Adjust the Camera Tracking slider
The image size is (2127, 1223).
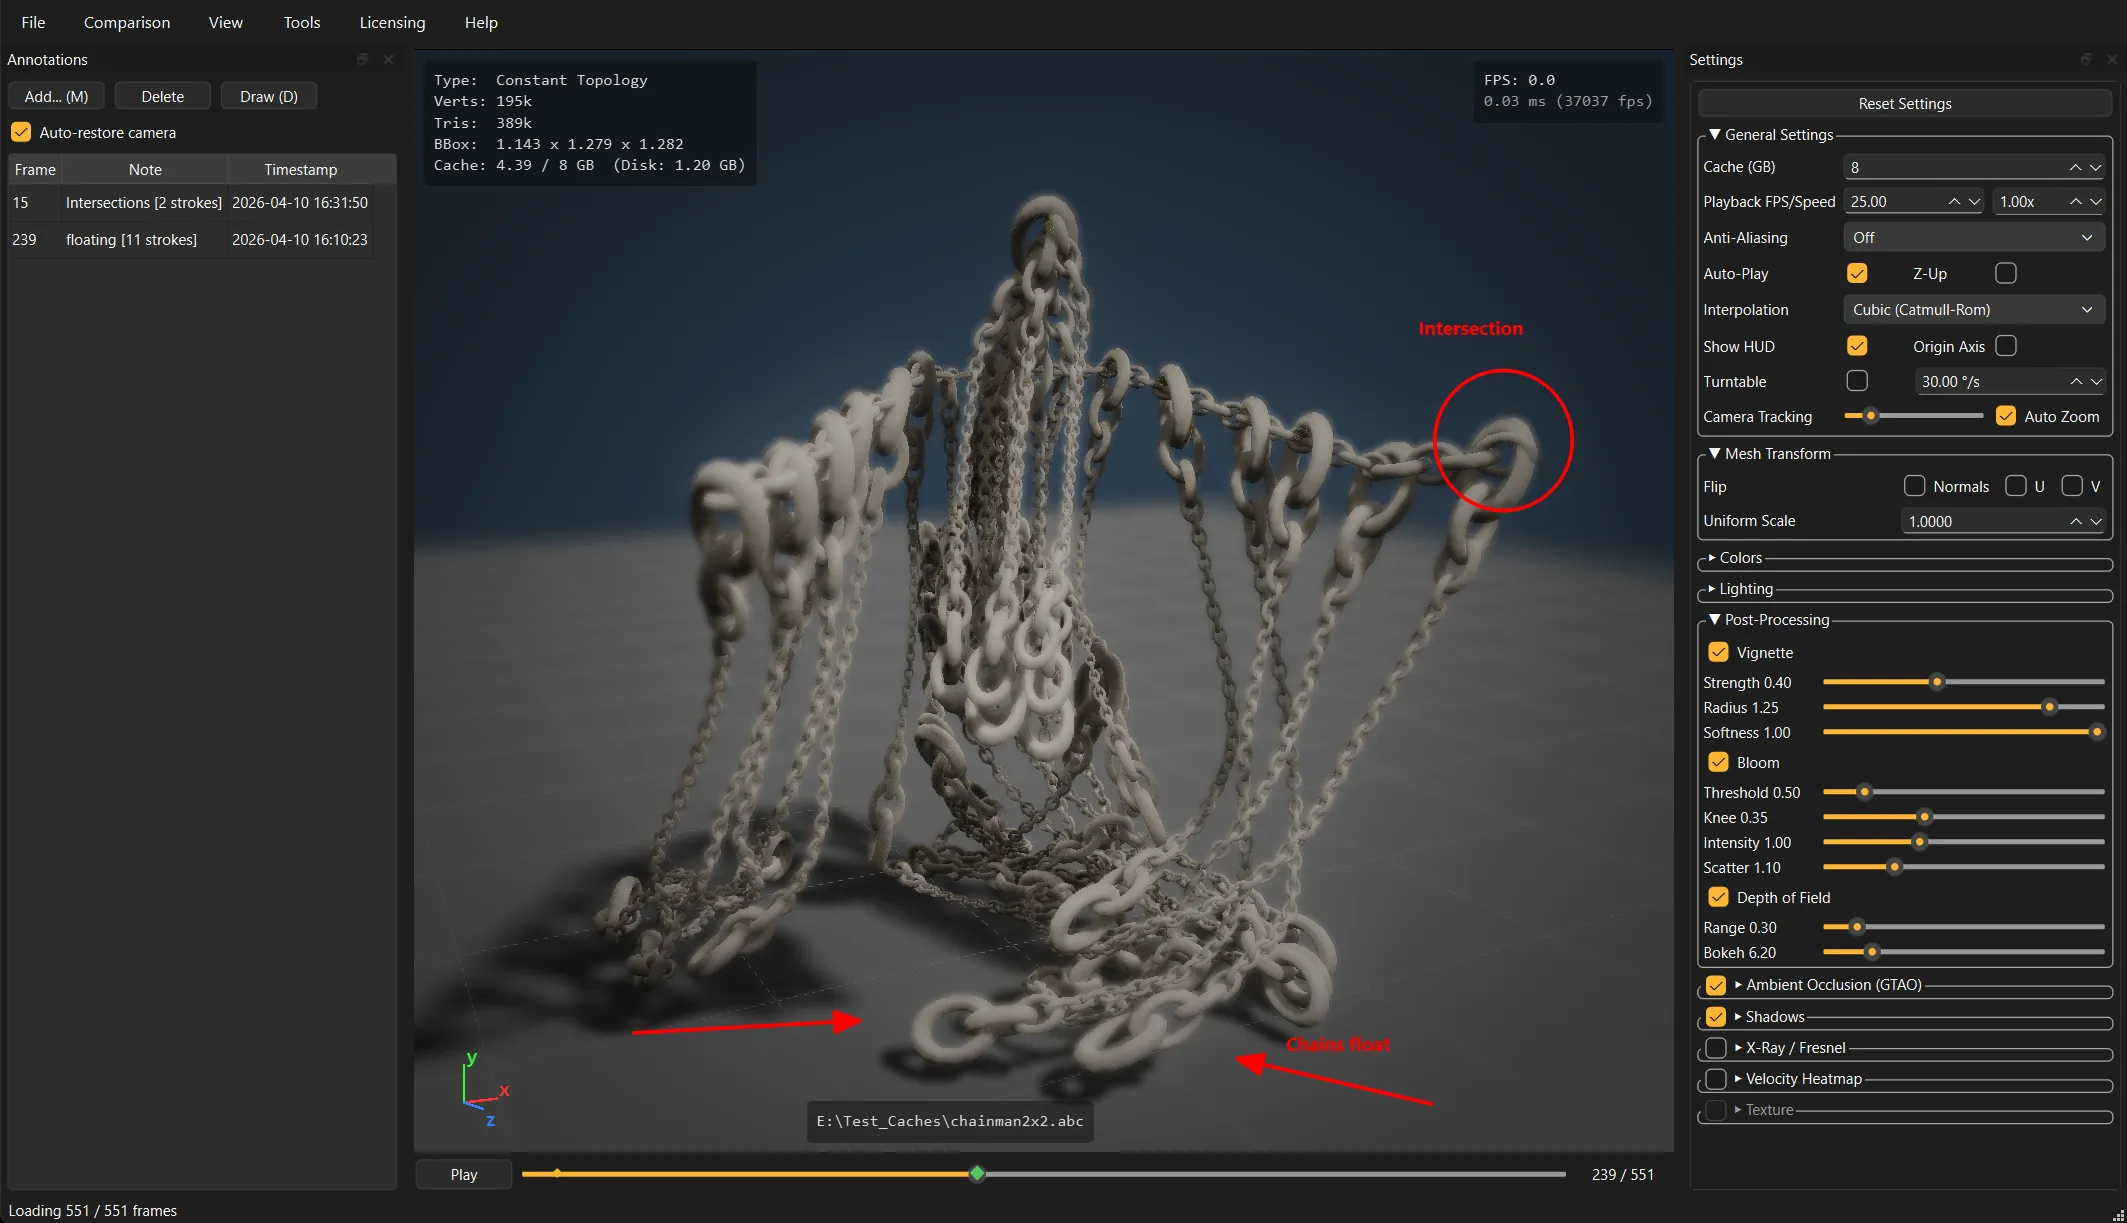pos(1913,416)
